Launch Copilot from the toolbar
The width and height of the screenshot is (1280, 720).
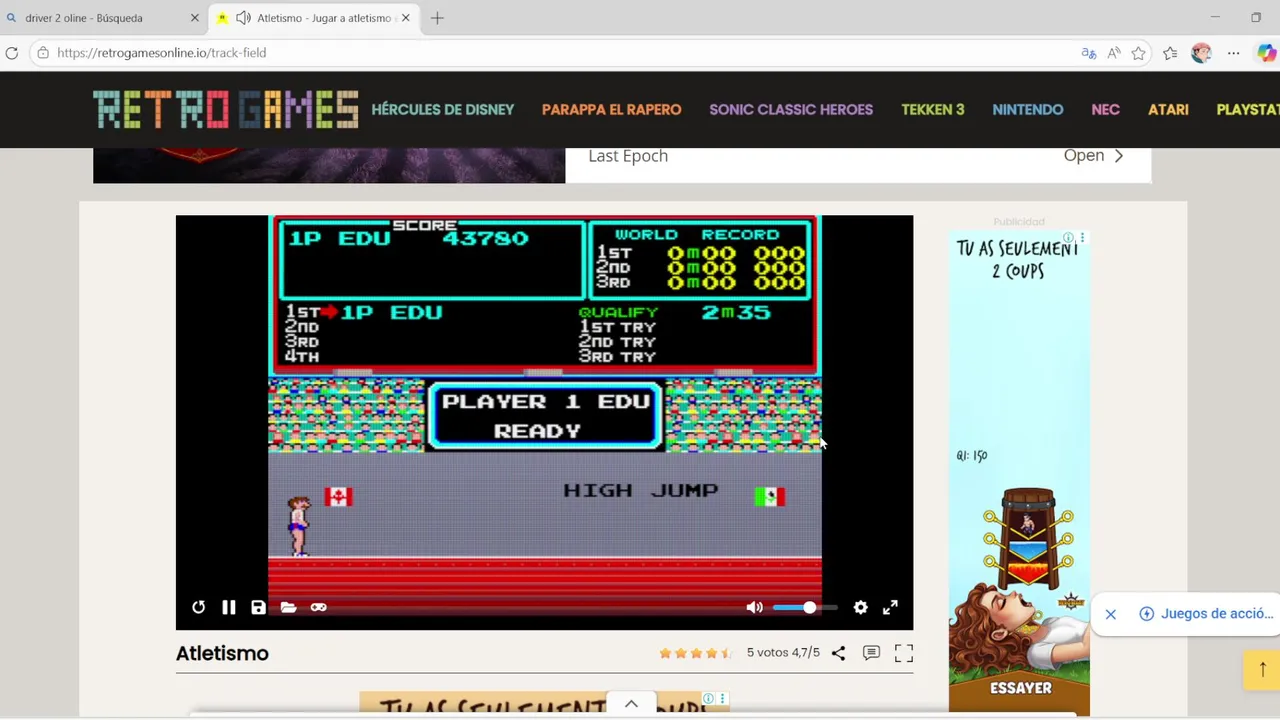pyautogui.click(x=1266, y=53)
